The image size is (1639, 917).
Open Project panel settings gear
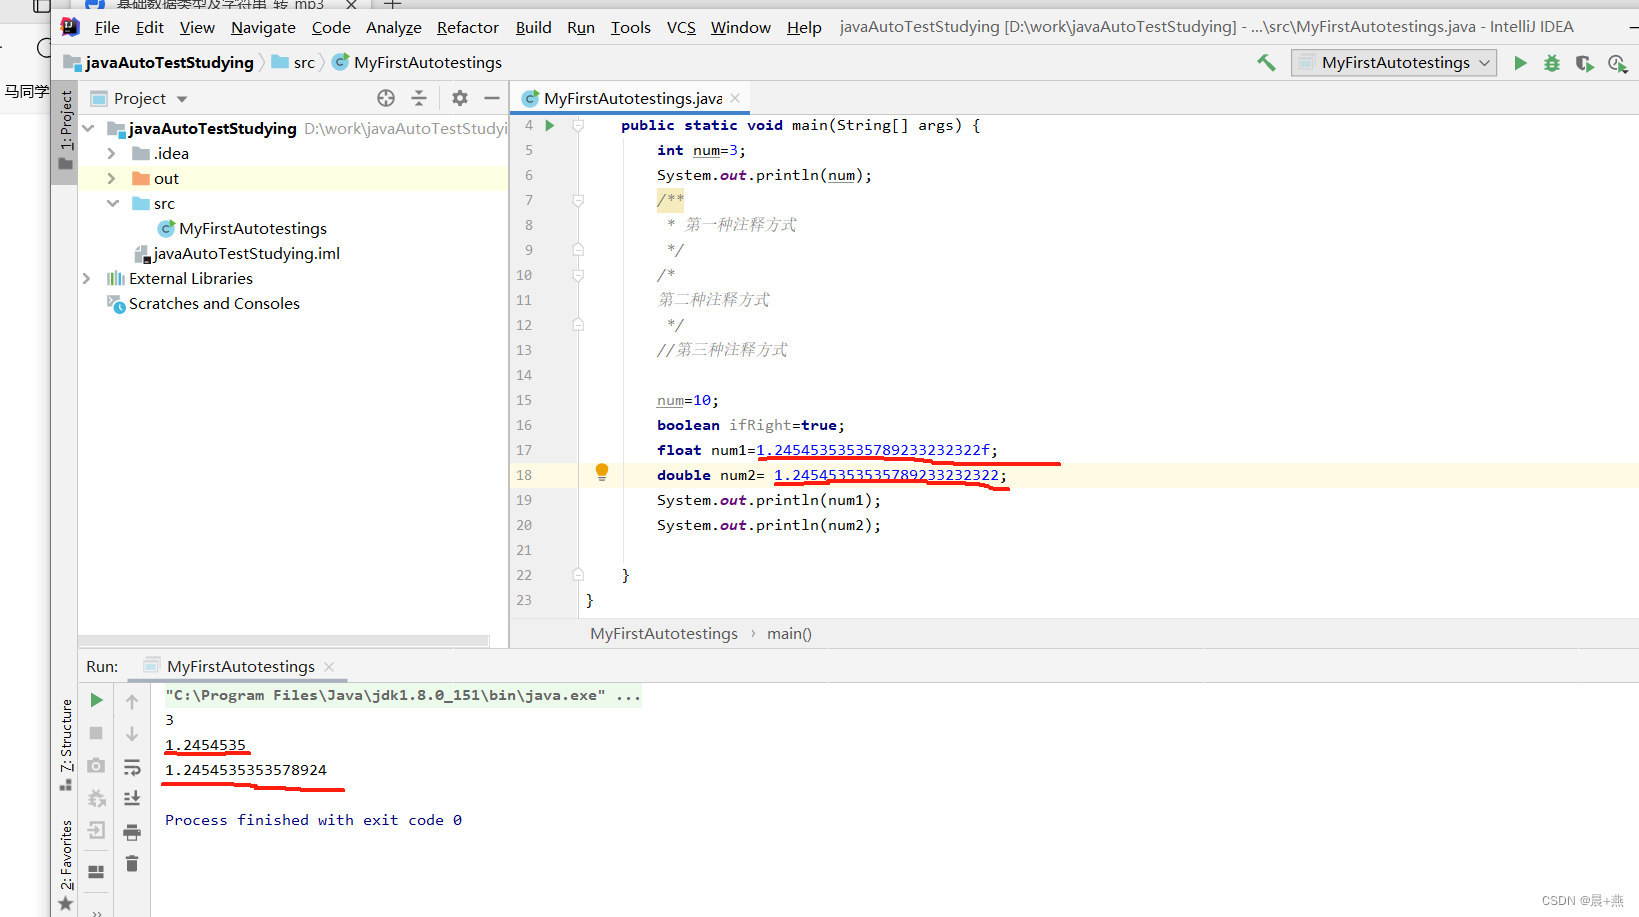[459, 98]
